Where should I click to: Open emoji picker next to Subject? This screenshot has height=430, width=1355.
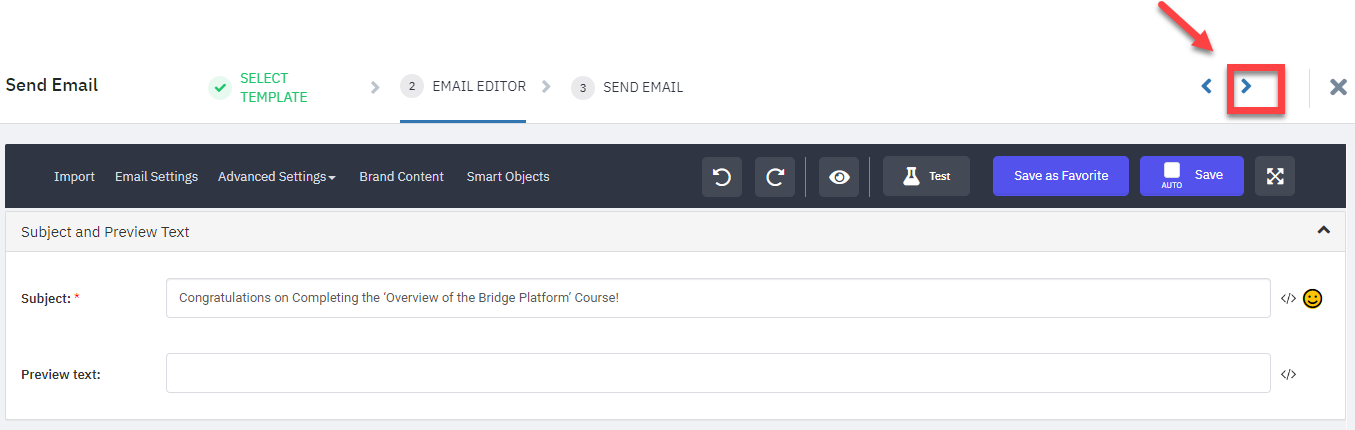(x=1313, y=298)
